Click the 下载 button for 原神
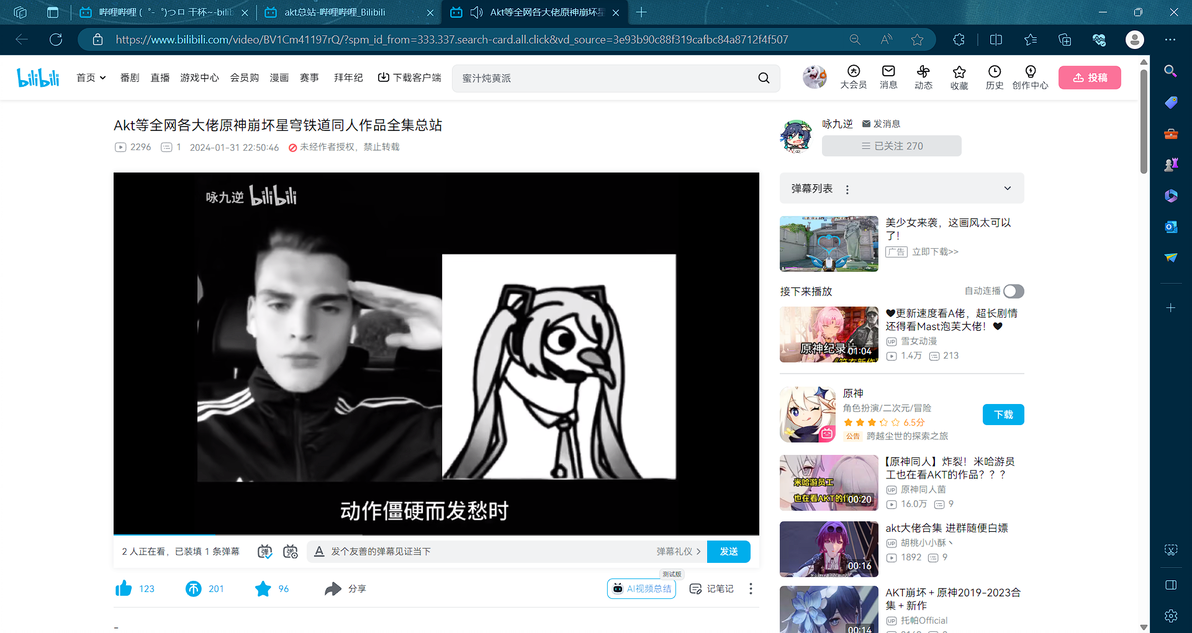The height and width of the screenshot is (633, 1192). pos(1003,414)
